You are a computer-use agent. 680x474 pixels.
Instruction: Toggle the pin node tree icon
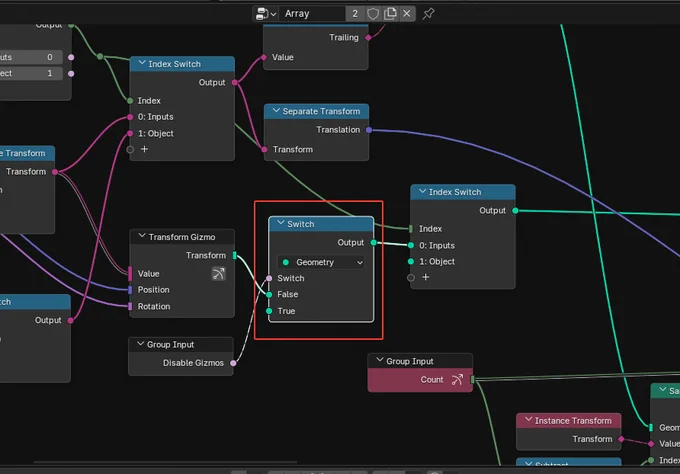tap(428, 14)
